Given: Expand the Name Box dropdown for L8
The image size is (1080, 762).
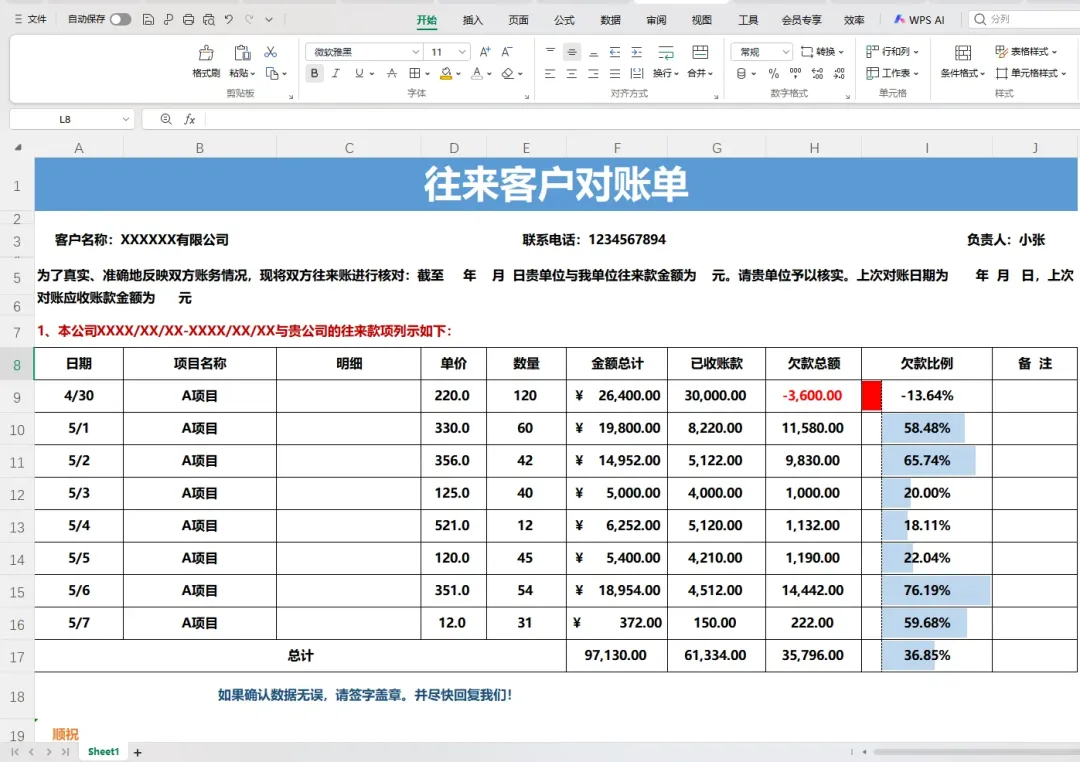Looking at the screenshot, I should click(125, 119).
